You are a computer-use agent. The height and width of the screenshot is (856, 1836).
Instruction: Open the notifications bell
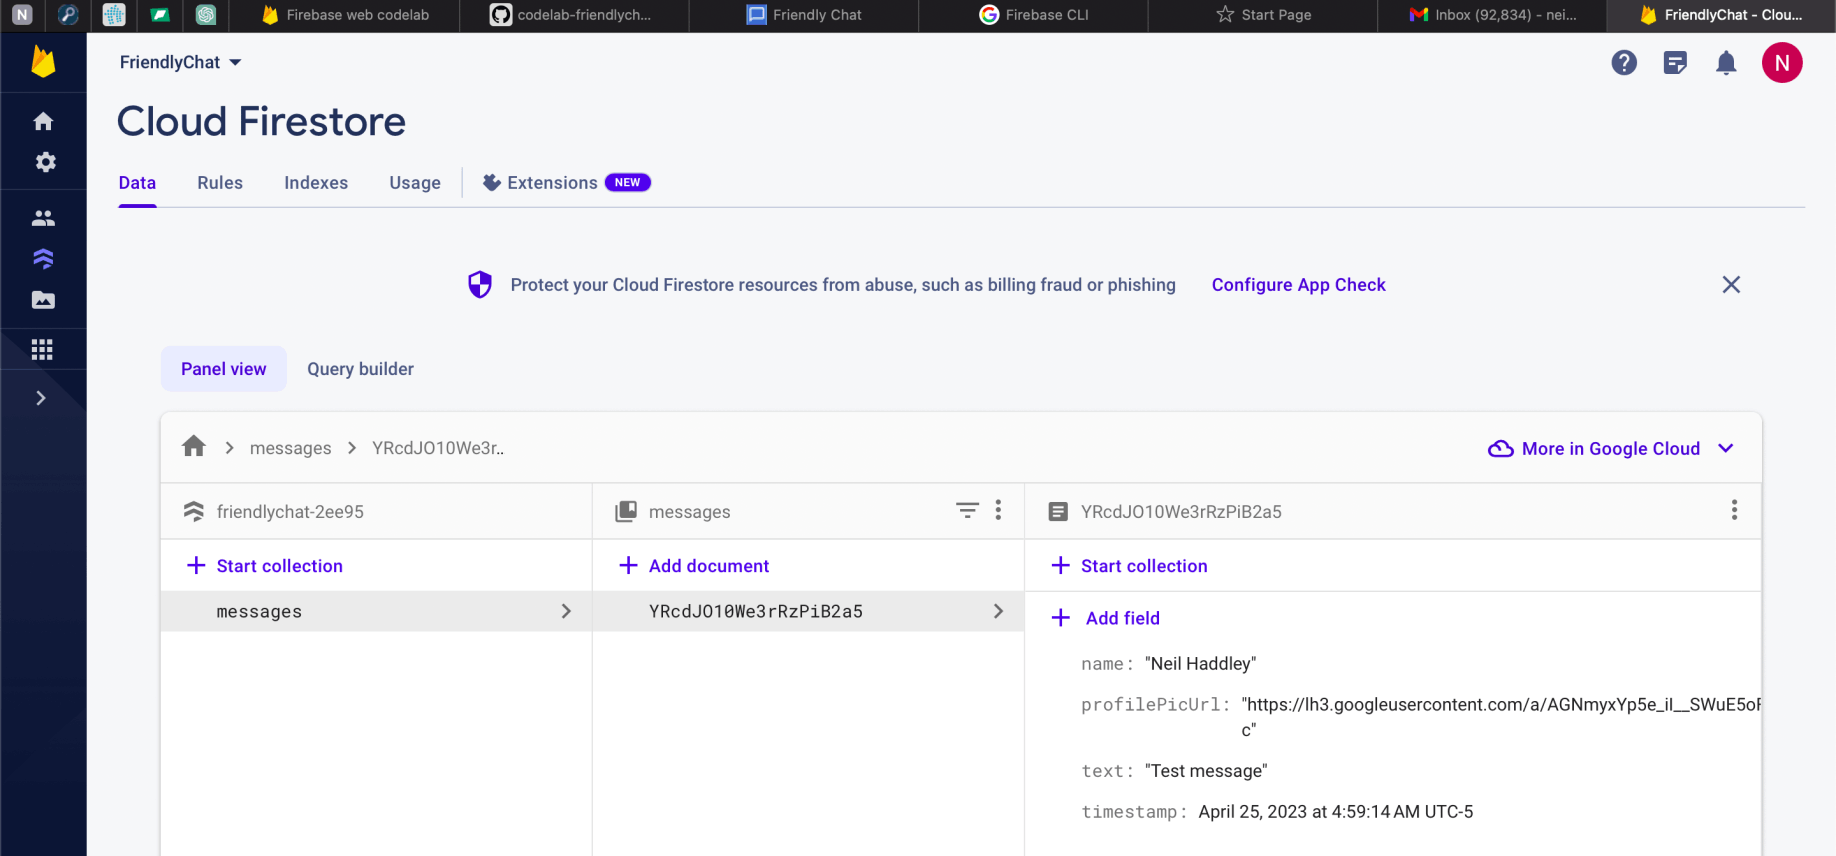(1726, 63)
